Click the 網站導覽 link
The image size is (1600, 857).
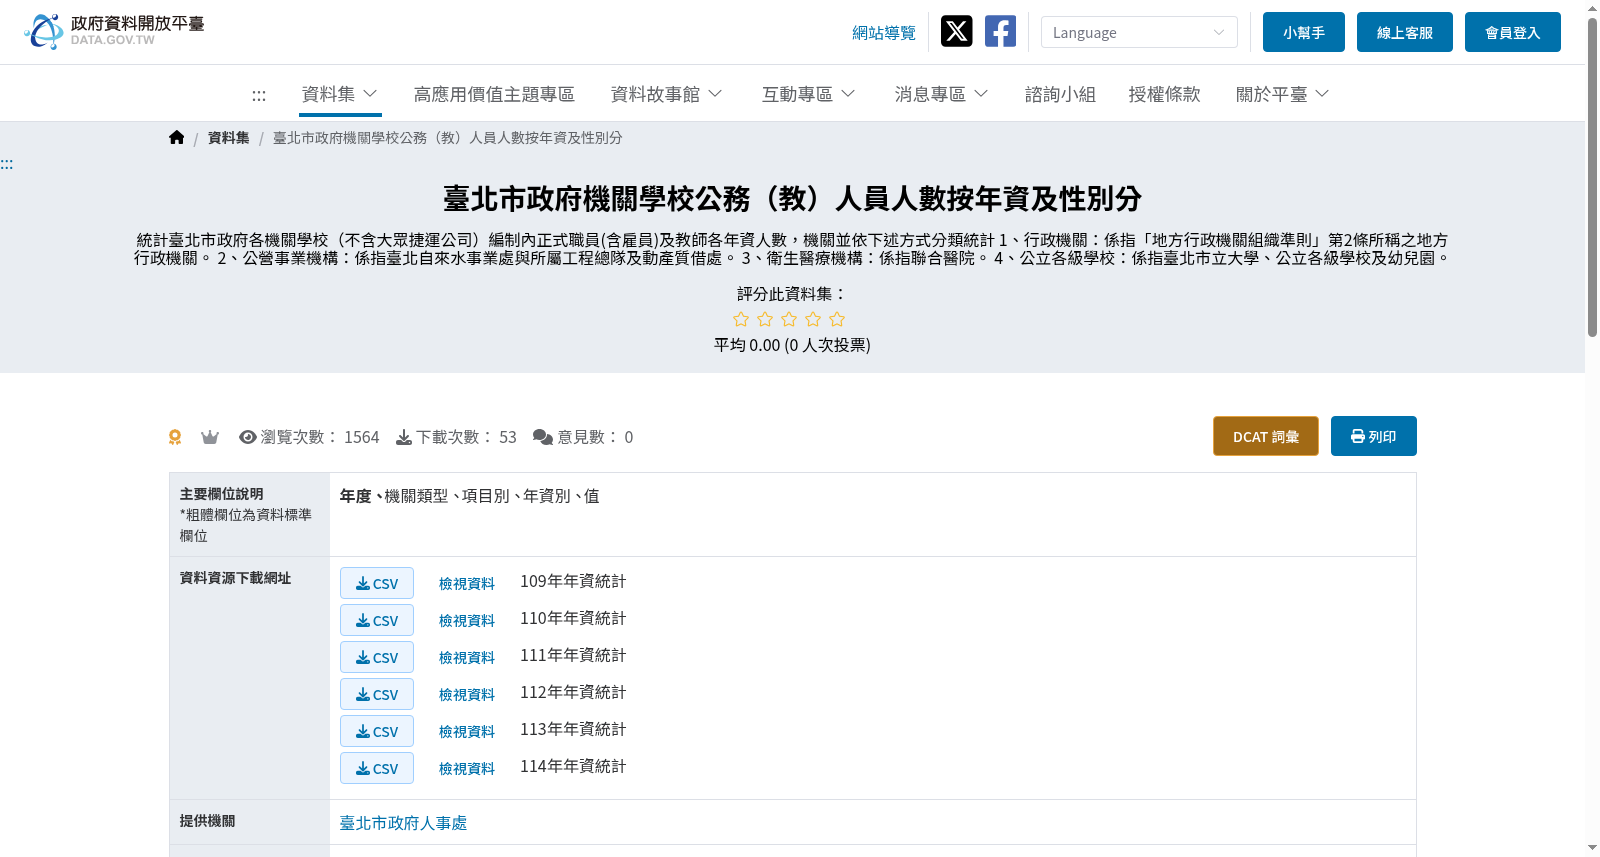pos(884,33)
